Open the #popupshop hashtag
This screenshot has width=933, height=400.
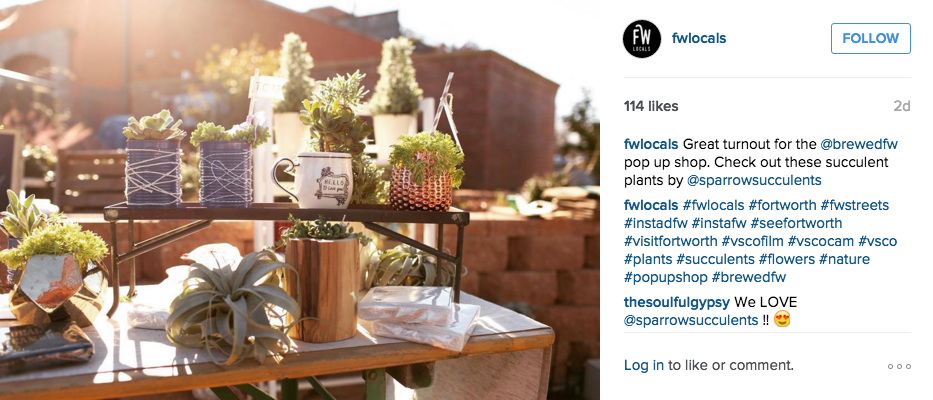[x=666, y=277]
